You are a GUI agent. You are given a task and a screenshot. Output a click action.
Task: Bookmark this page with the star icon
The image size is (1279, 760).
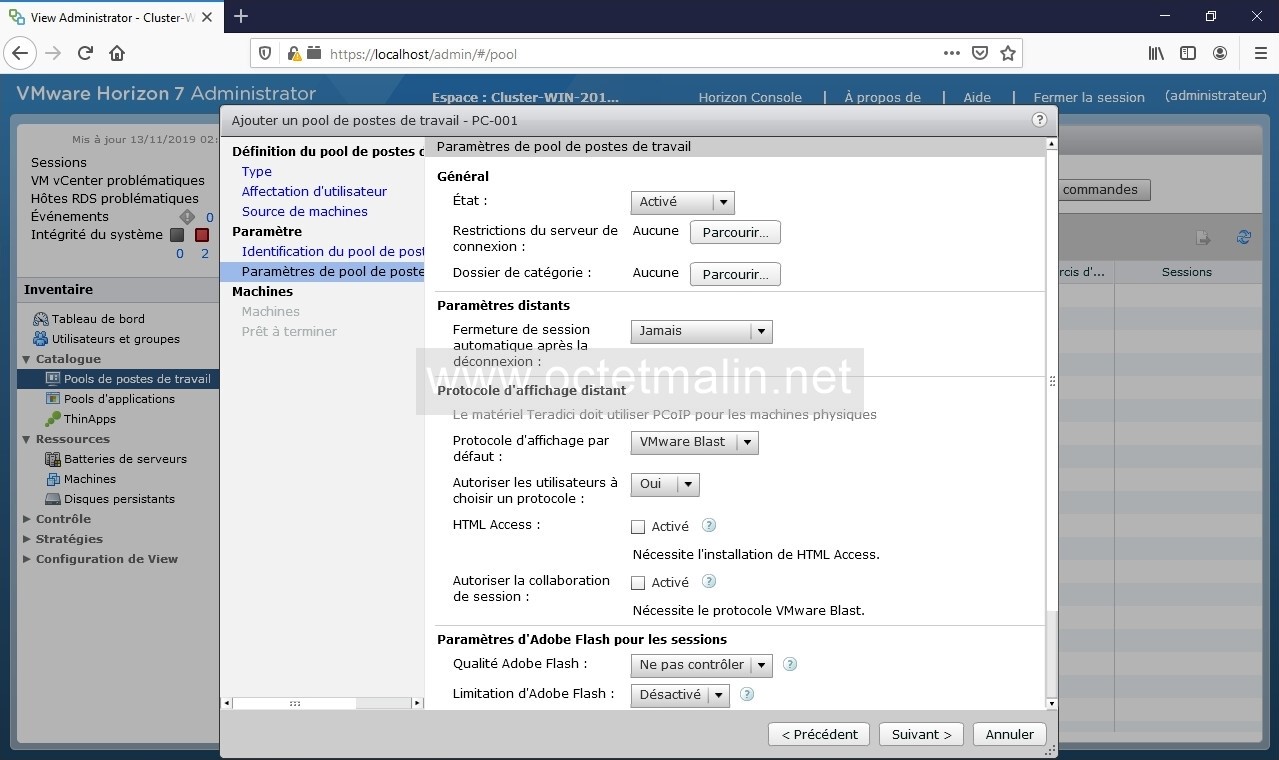1008,53
